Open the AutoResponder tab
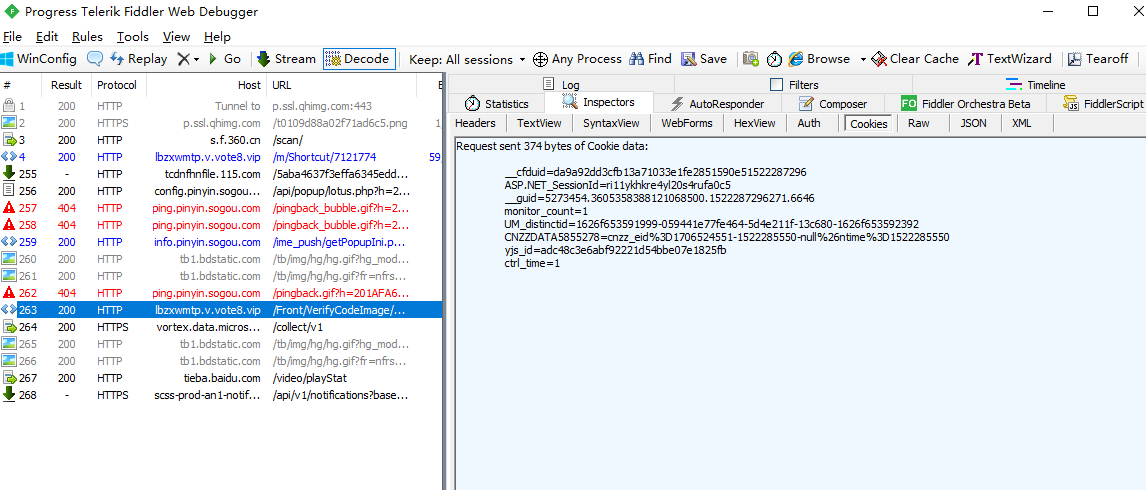This screenshot has width=1146, height=490. pyautogui.click(x=717, y=104)
